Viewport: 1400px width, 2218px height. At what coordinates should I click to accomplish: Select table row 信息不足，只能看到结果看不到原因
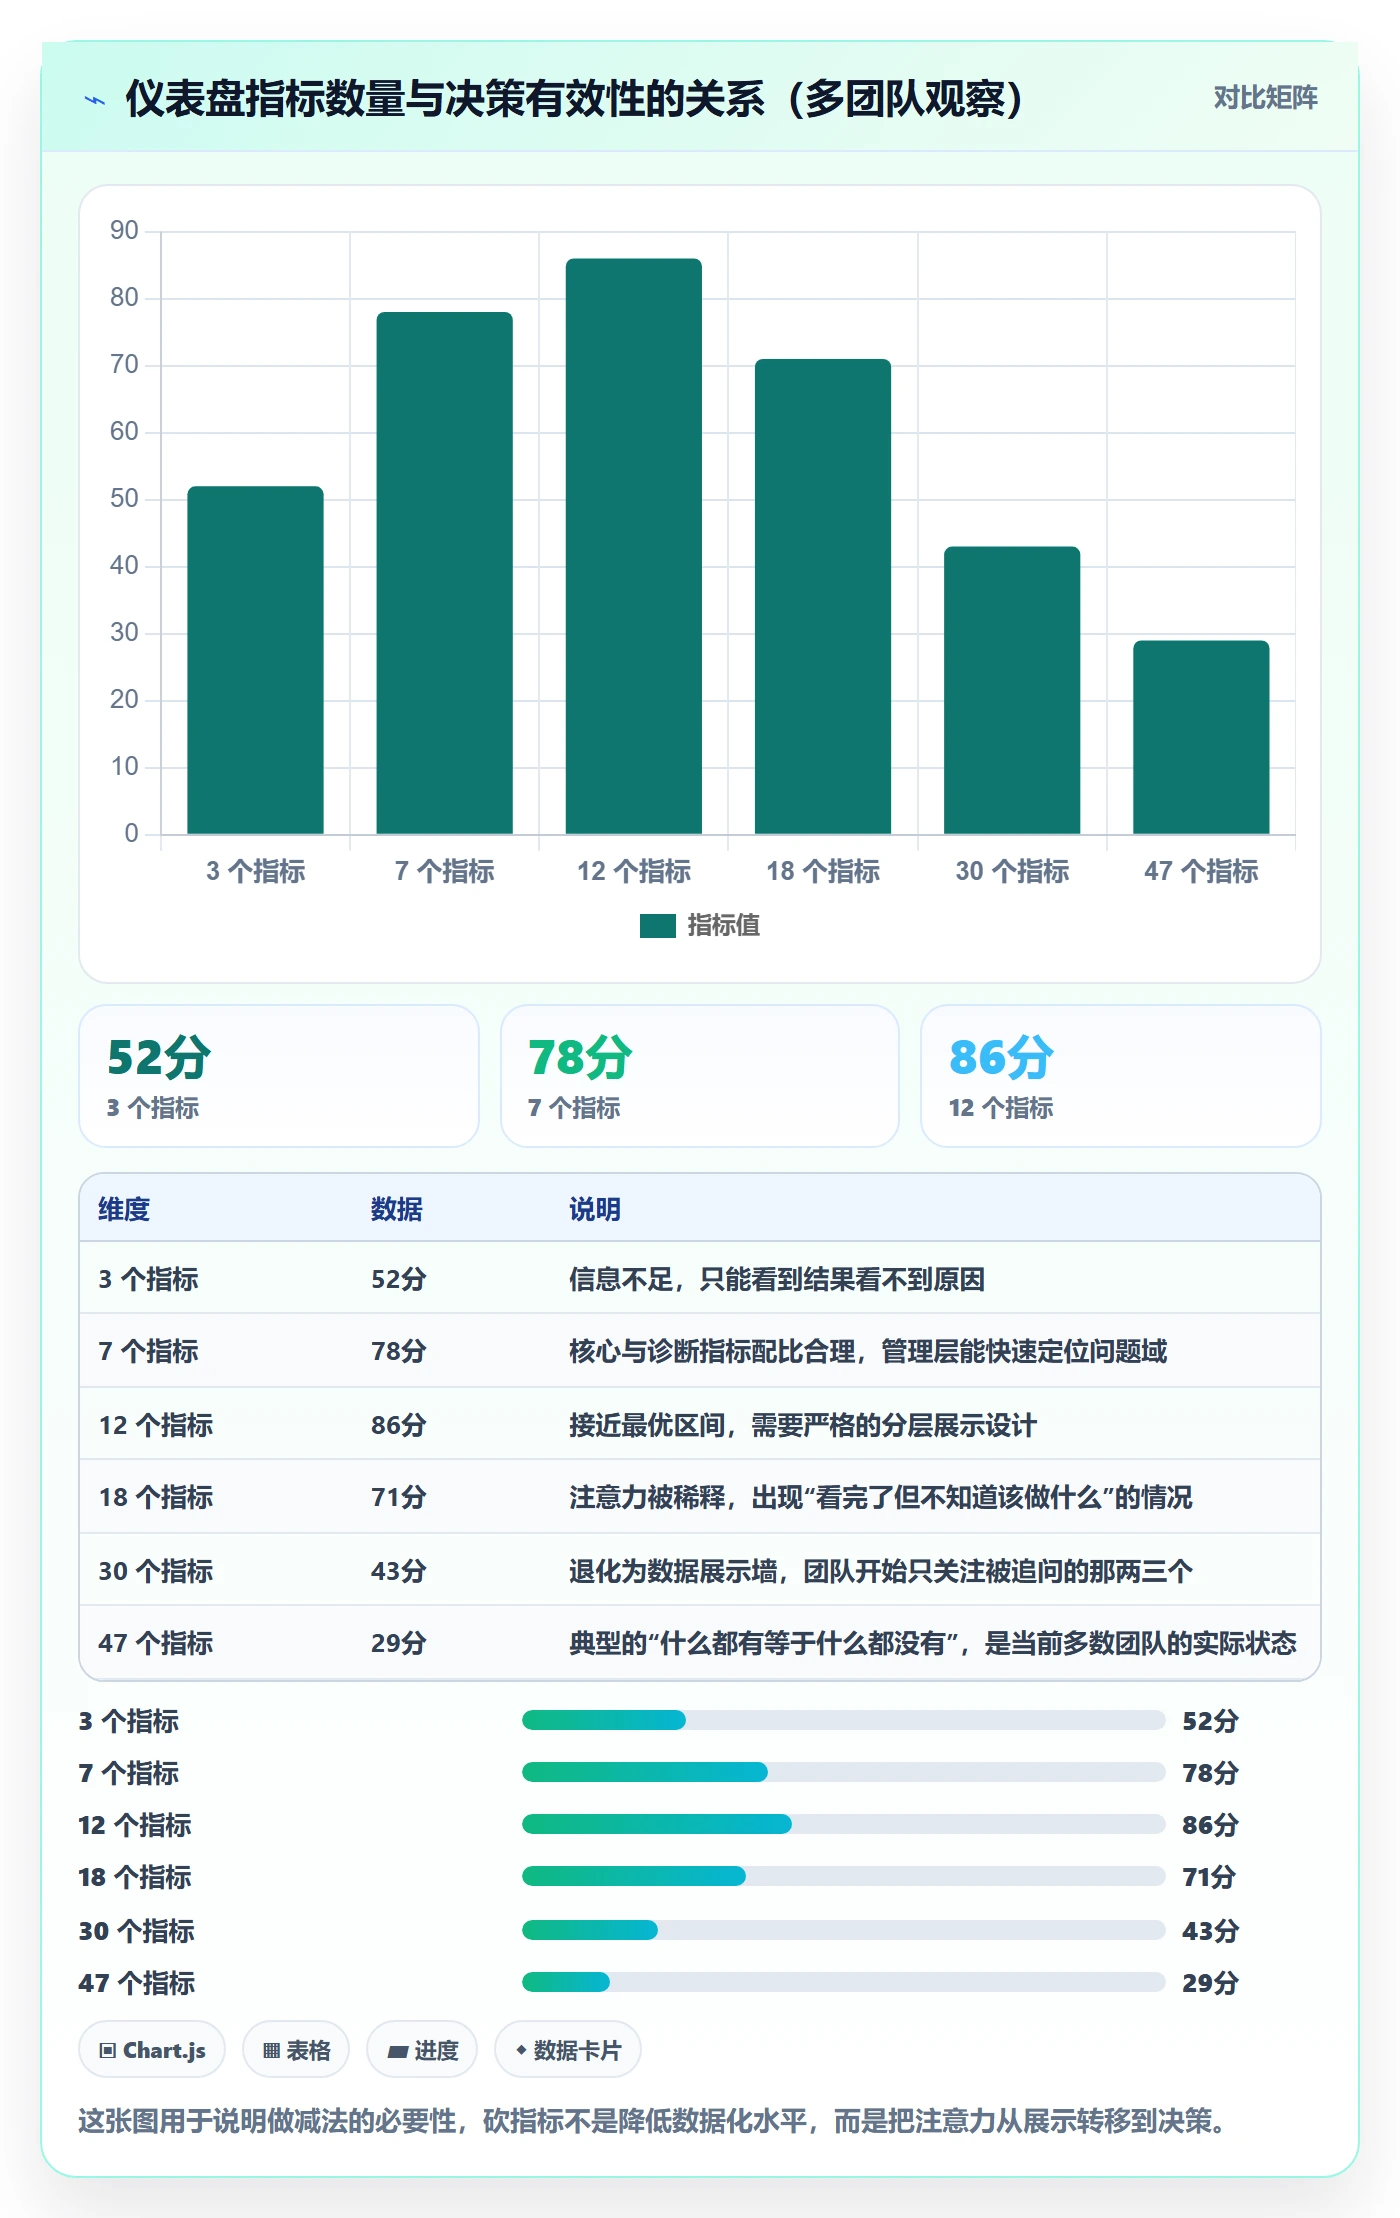coord(700,1279)
